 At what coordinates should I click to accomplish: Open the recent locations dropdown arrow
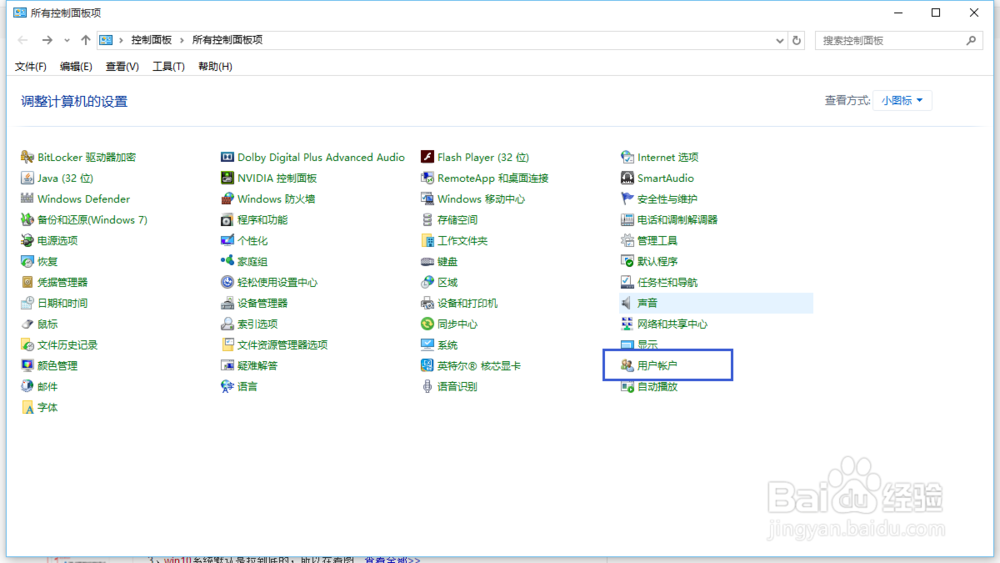pos(67,40)
